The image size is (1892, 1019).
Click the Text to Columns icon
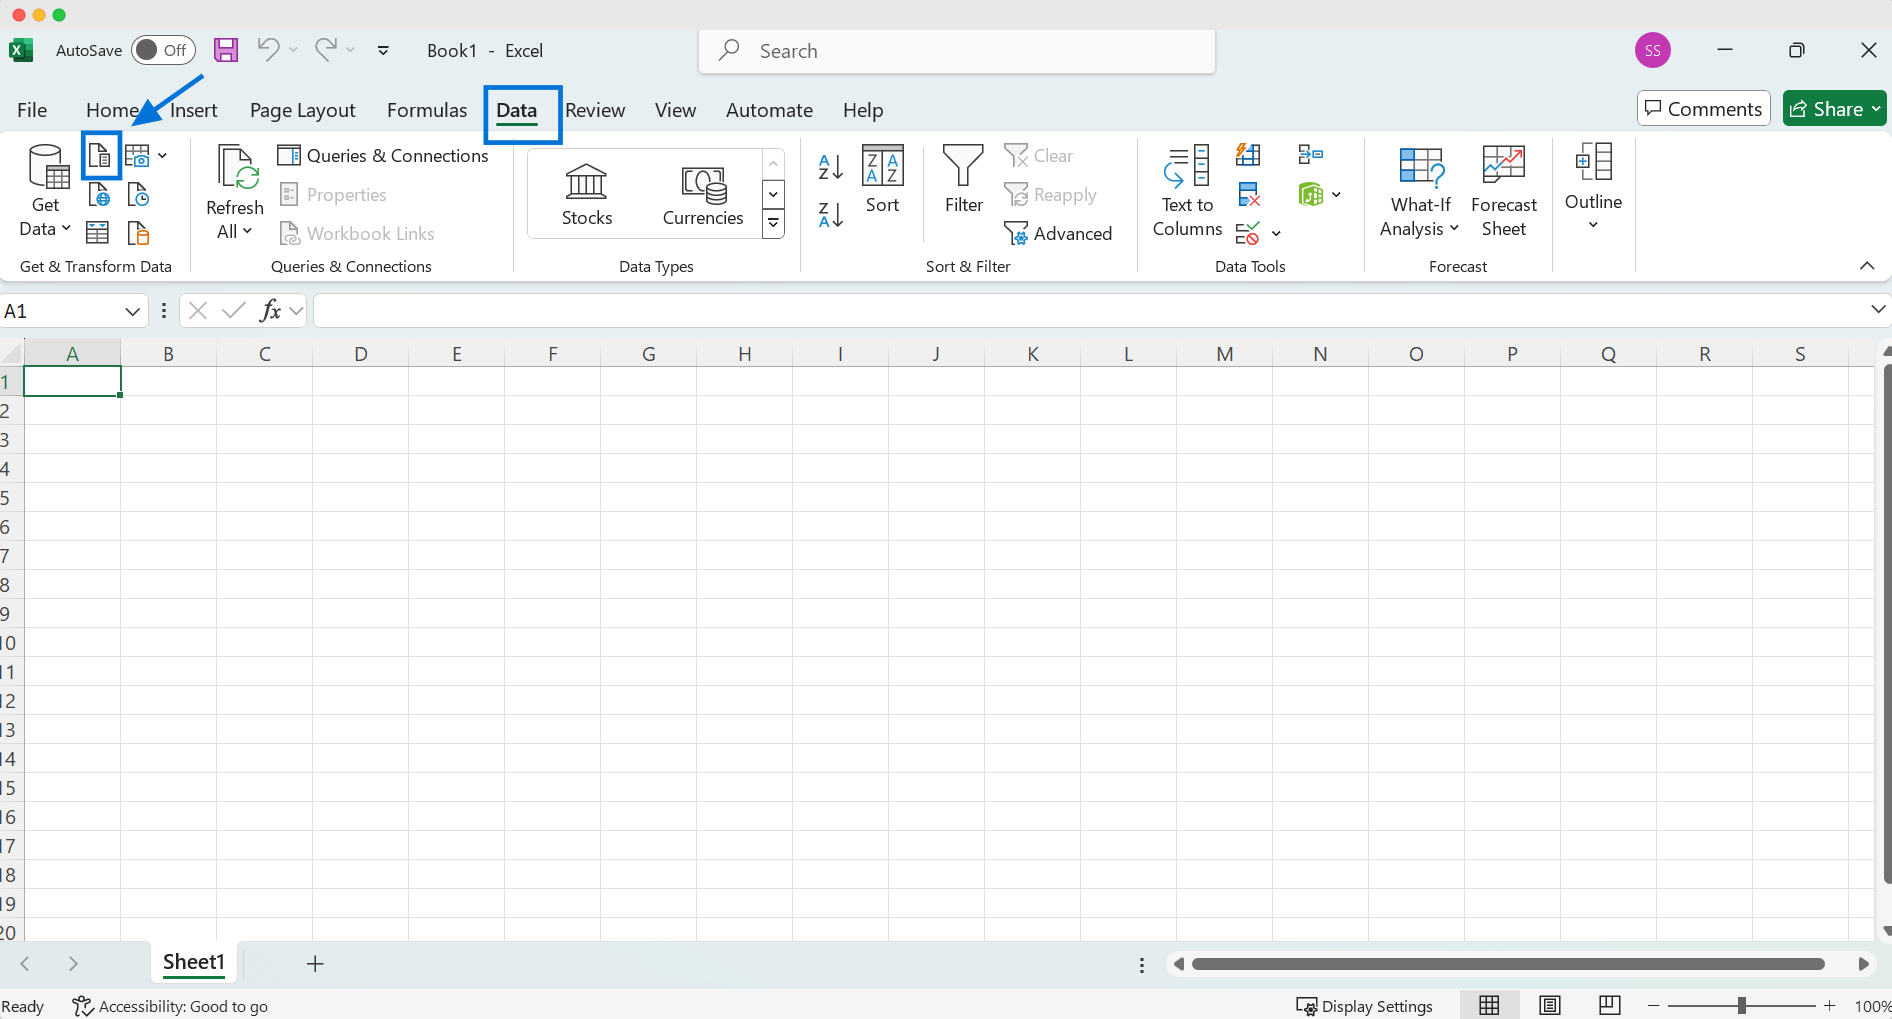[1187, 190]
